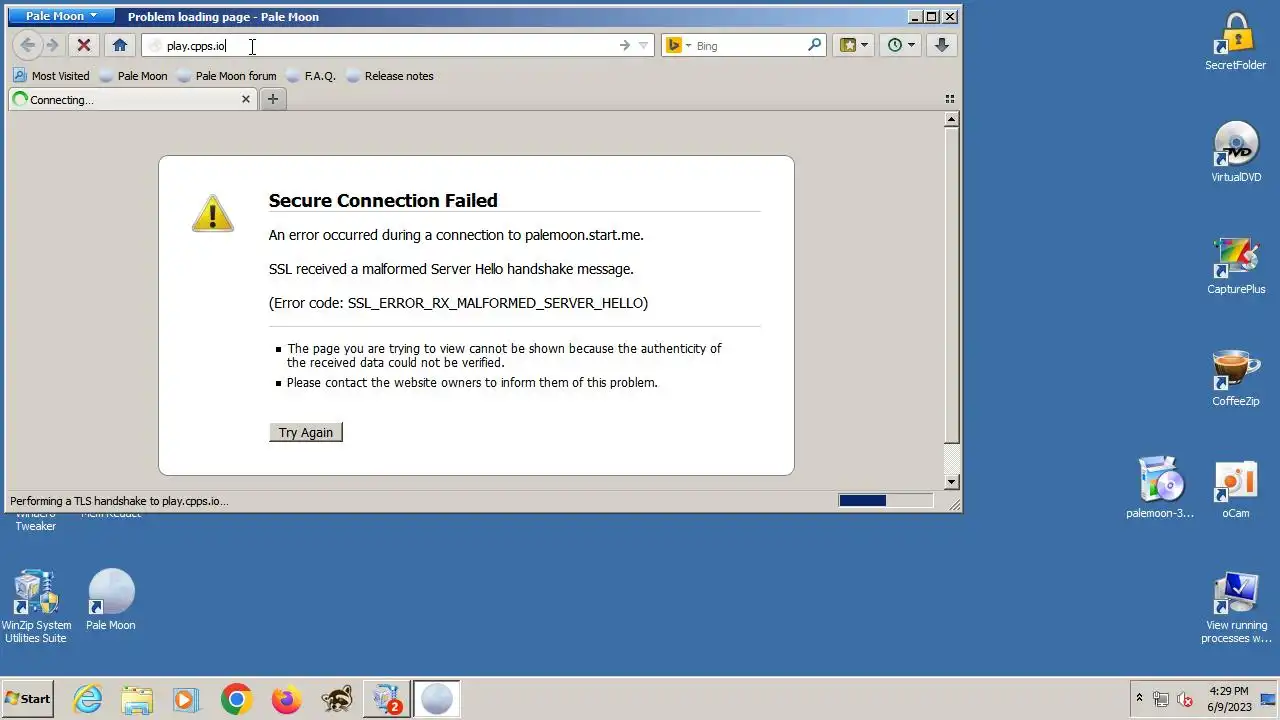Select the Pale Moon desktop shortcut
This screenshot has height=720, width=1280.
click(x=111, y=601)
